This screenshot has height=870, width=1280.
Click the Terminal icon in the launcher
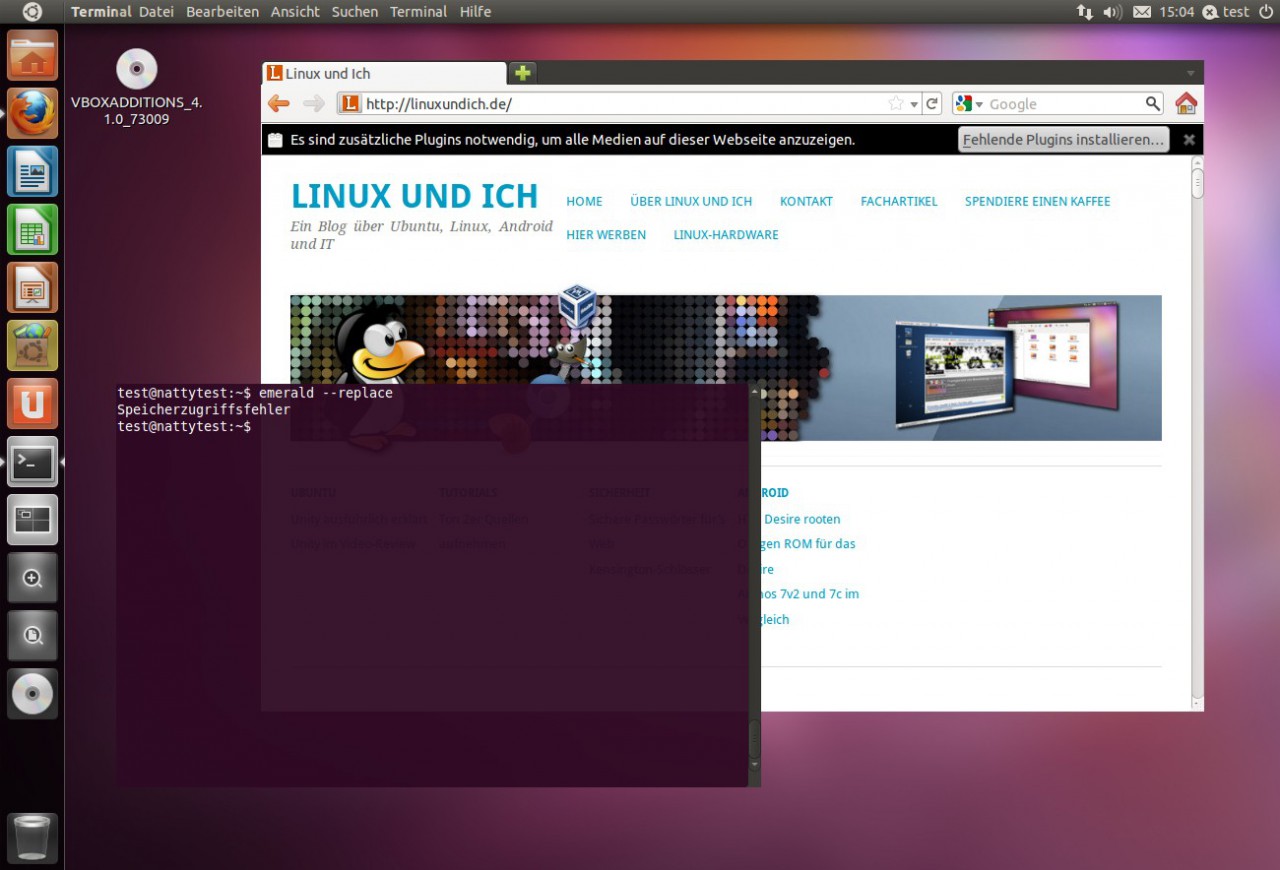(33, 461)
